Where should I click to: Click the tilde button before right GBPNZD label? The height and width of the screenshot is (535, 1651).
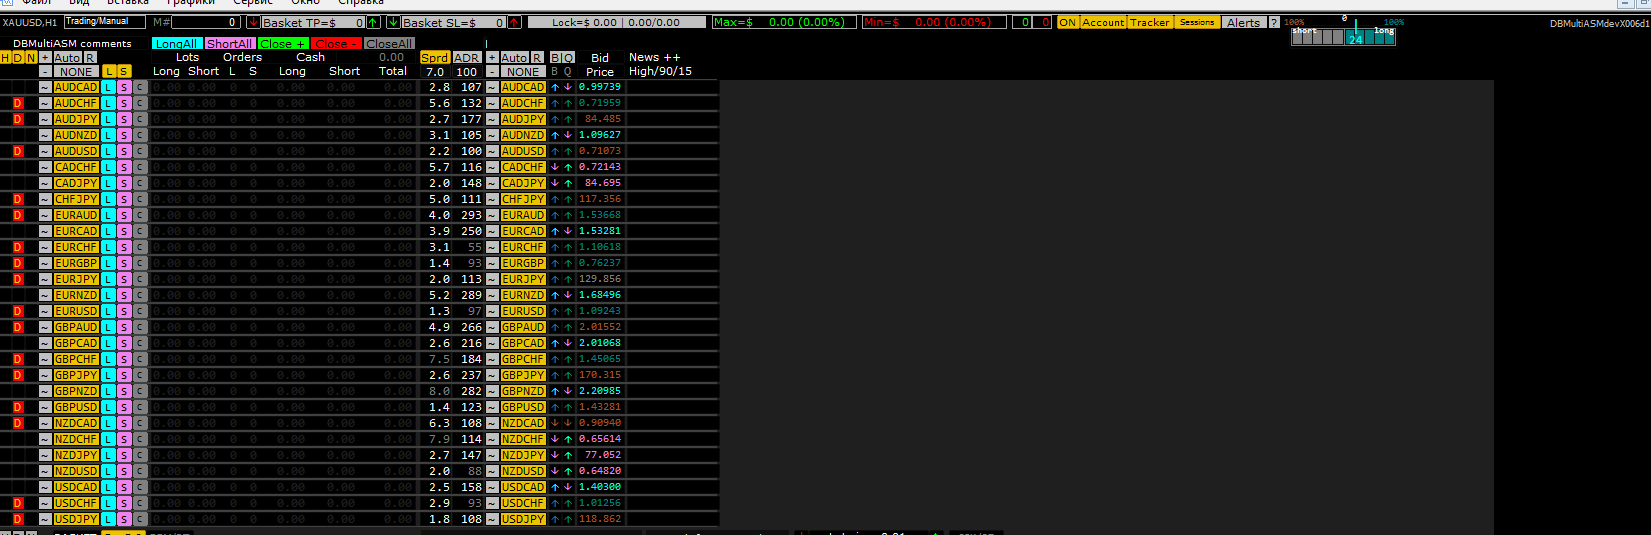(x=492, y=391)
